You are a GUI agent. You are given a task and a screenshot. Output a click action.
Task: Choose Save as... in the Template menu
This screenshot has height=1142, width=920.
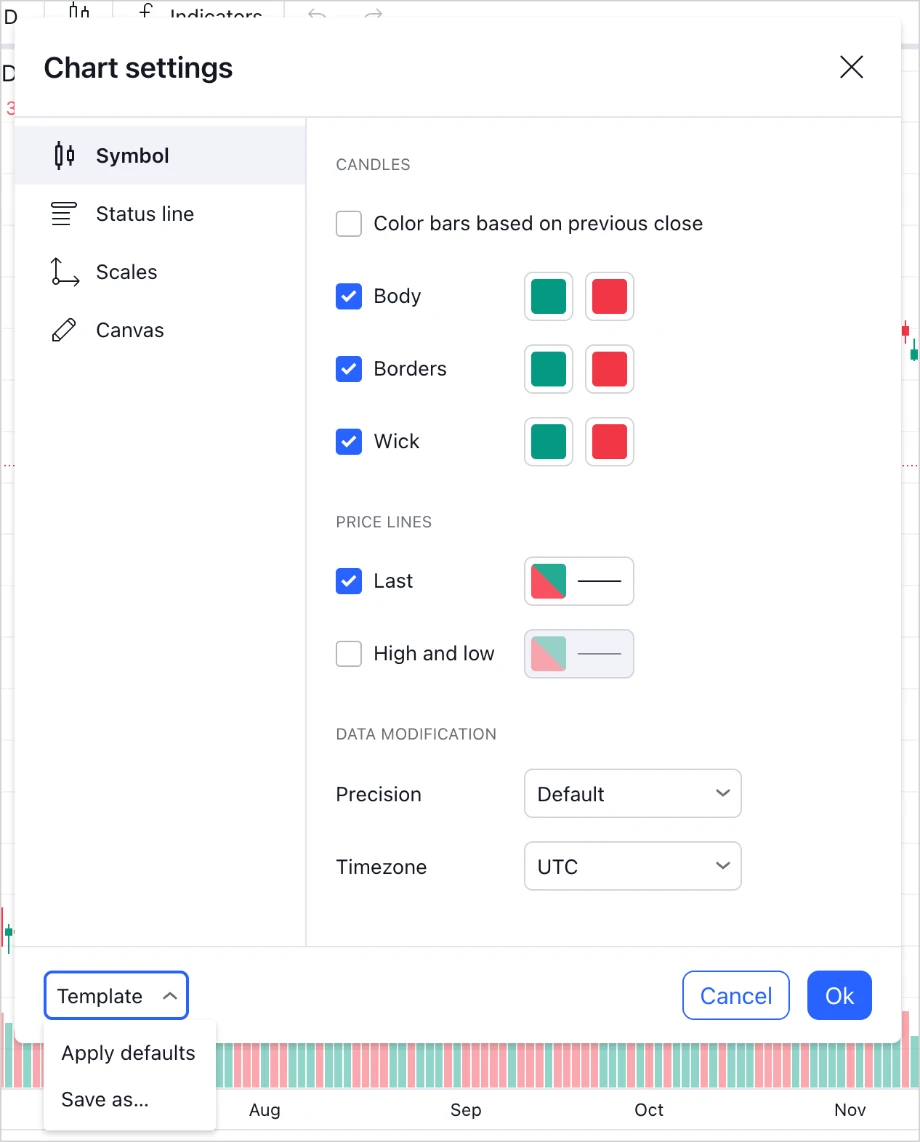[104, 1099]
